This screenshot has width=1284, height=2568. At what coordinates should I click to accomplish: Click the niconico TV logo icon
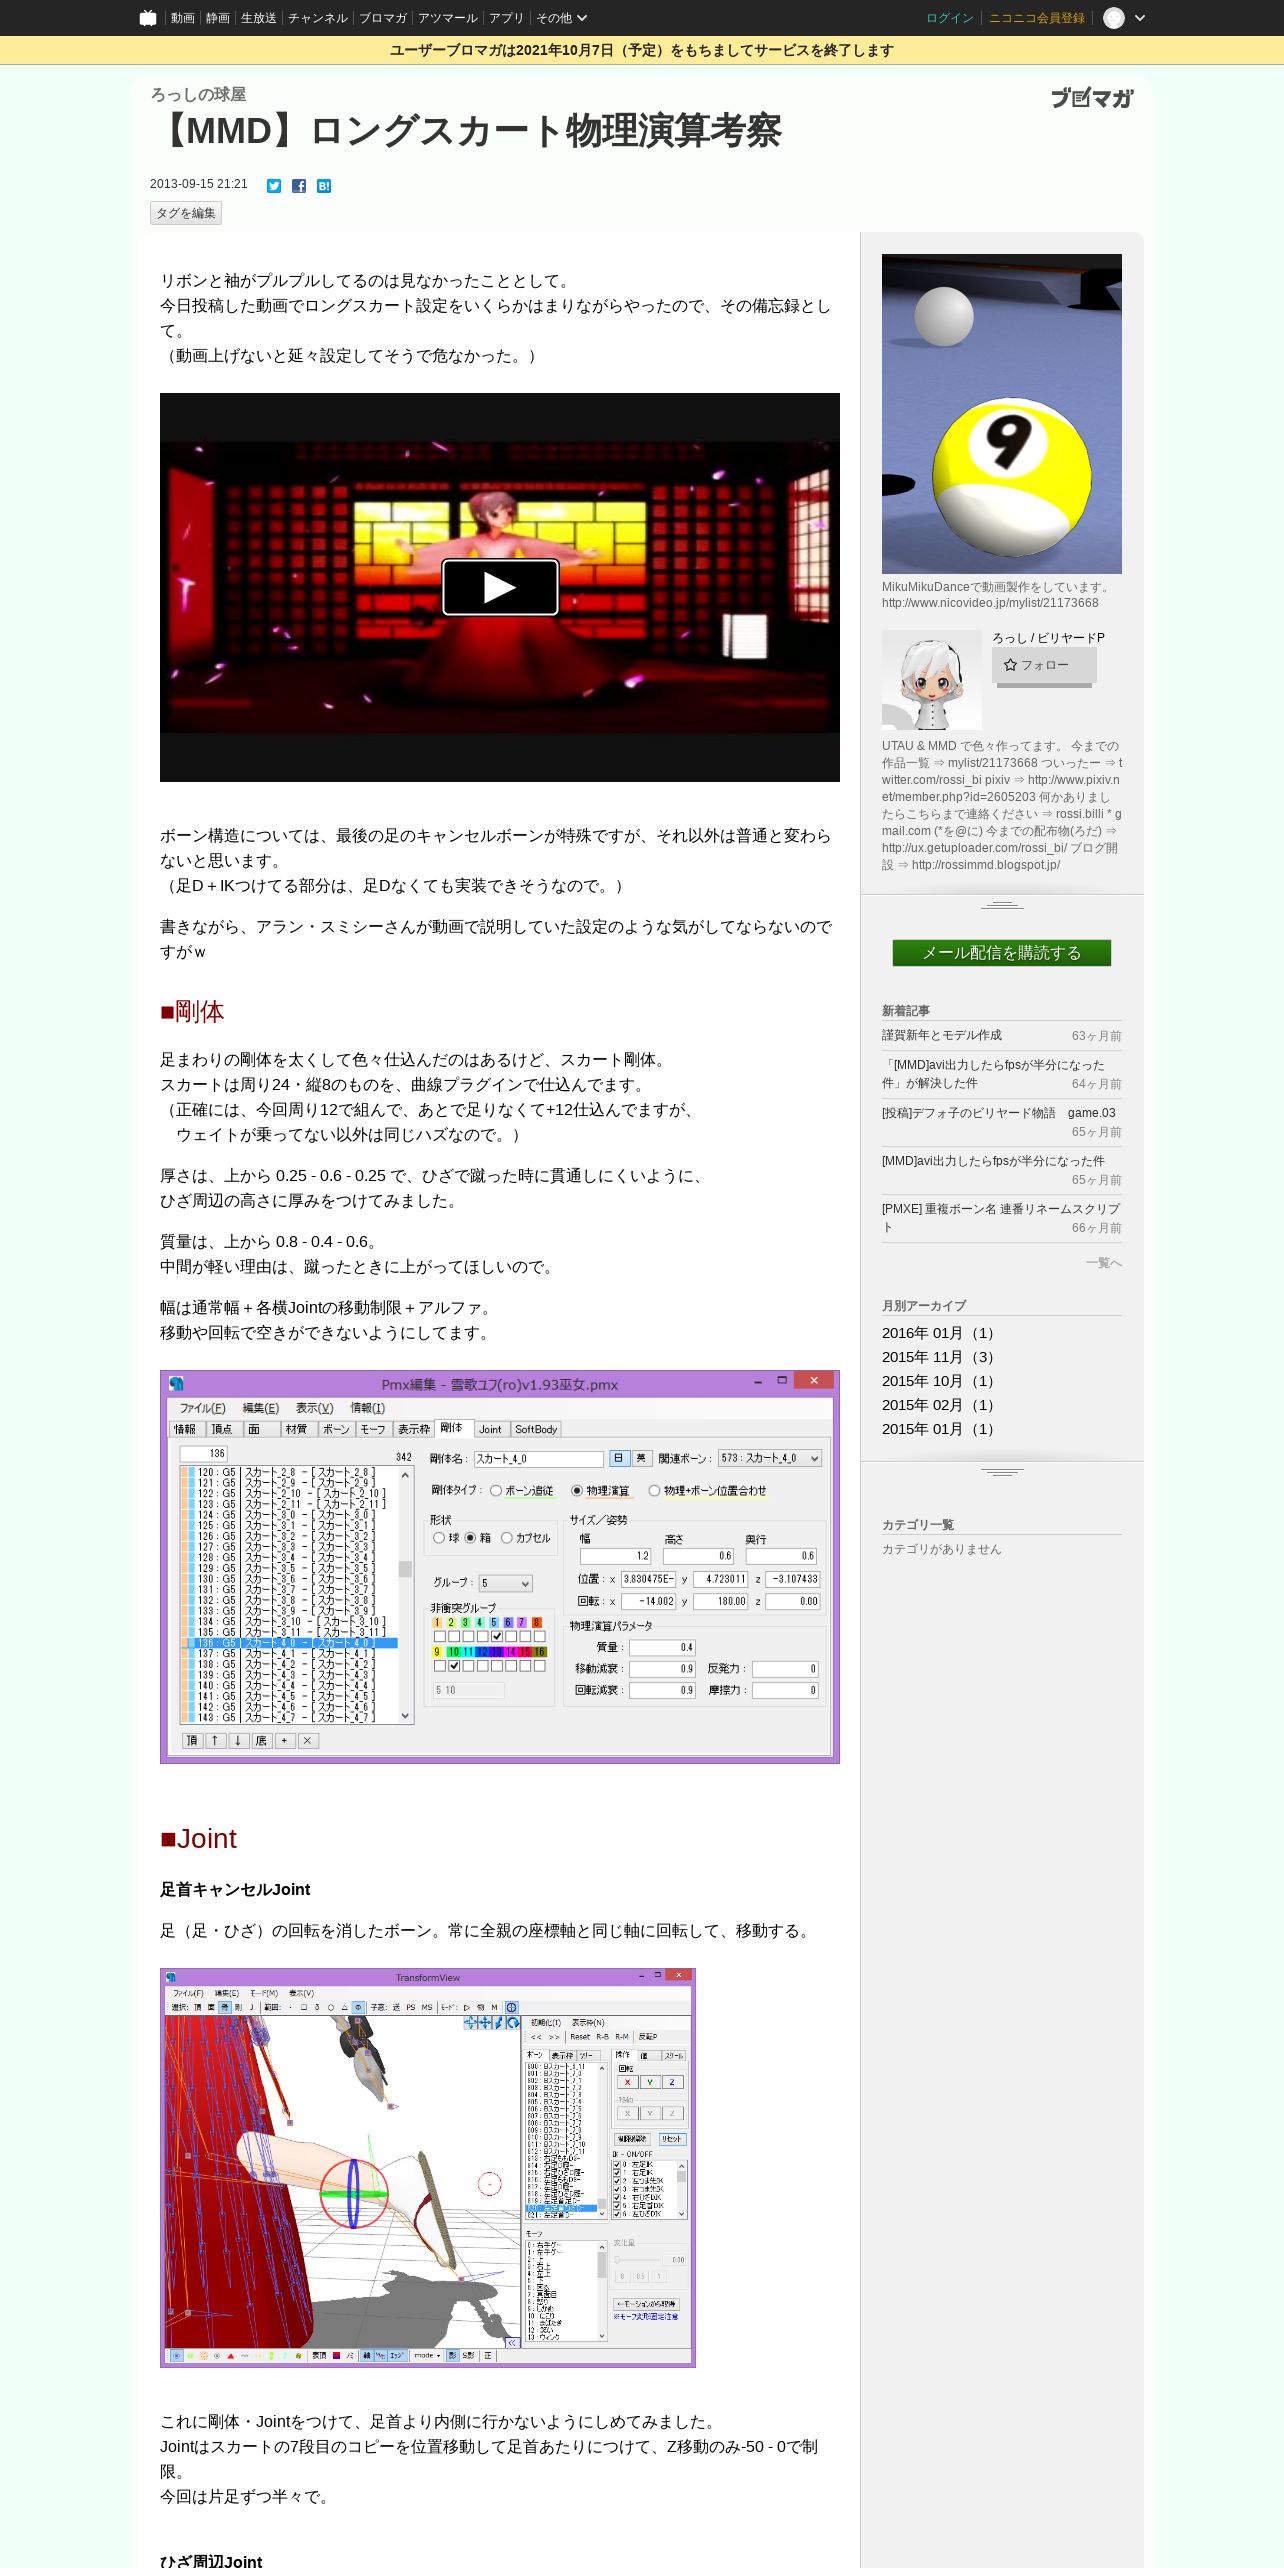tap(148, 18)
